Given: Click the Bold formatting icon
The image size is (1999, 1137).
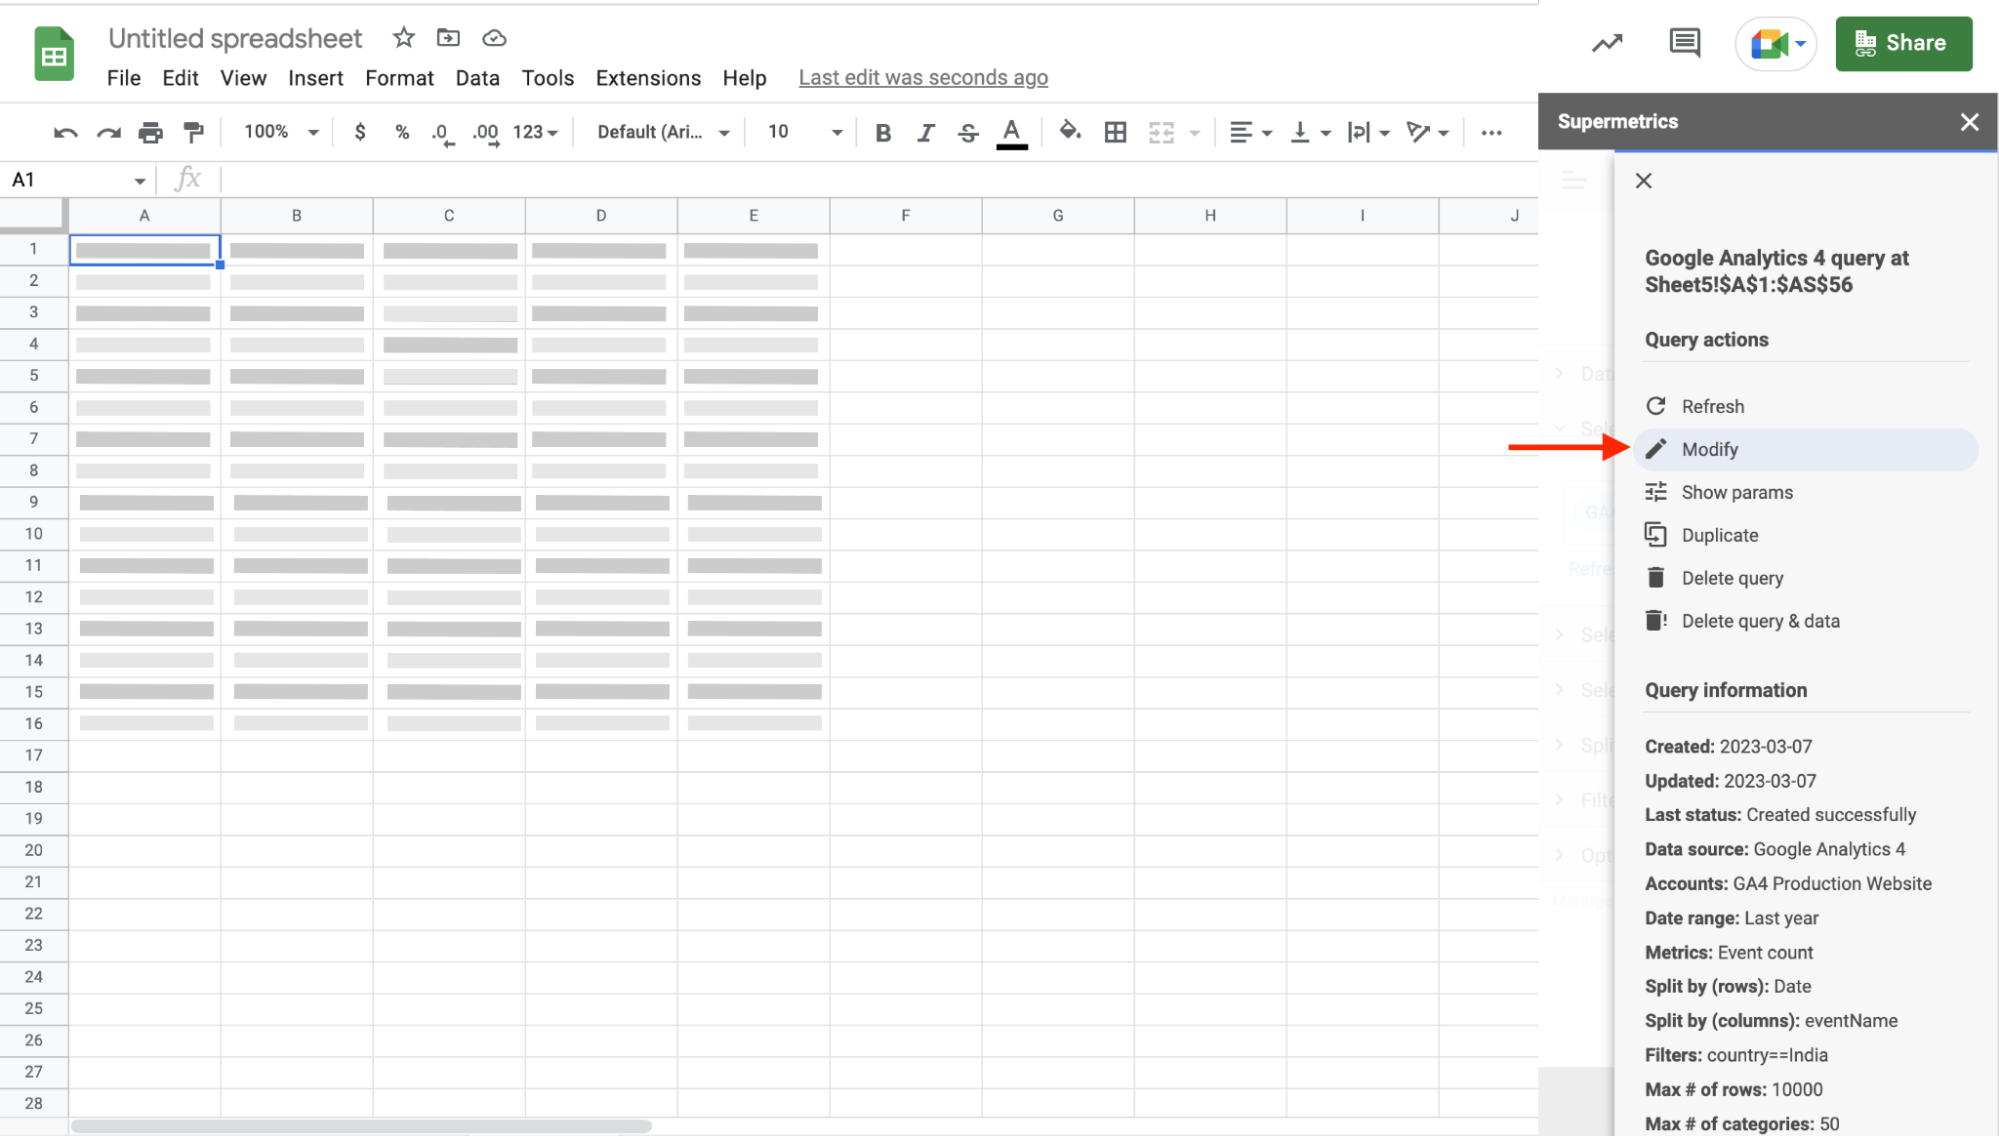Looking at the screenshot, I should click(x=882, y=133).
